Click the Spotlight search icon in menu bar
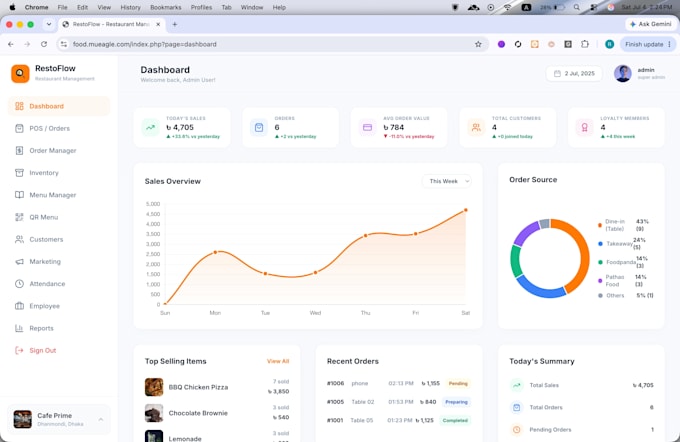Image resolution: width=680 pixels, height=442 pixels. tap(576, 7)
